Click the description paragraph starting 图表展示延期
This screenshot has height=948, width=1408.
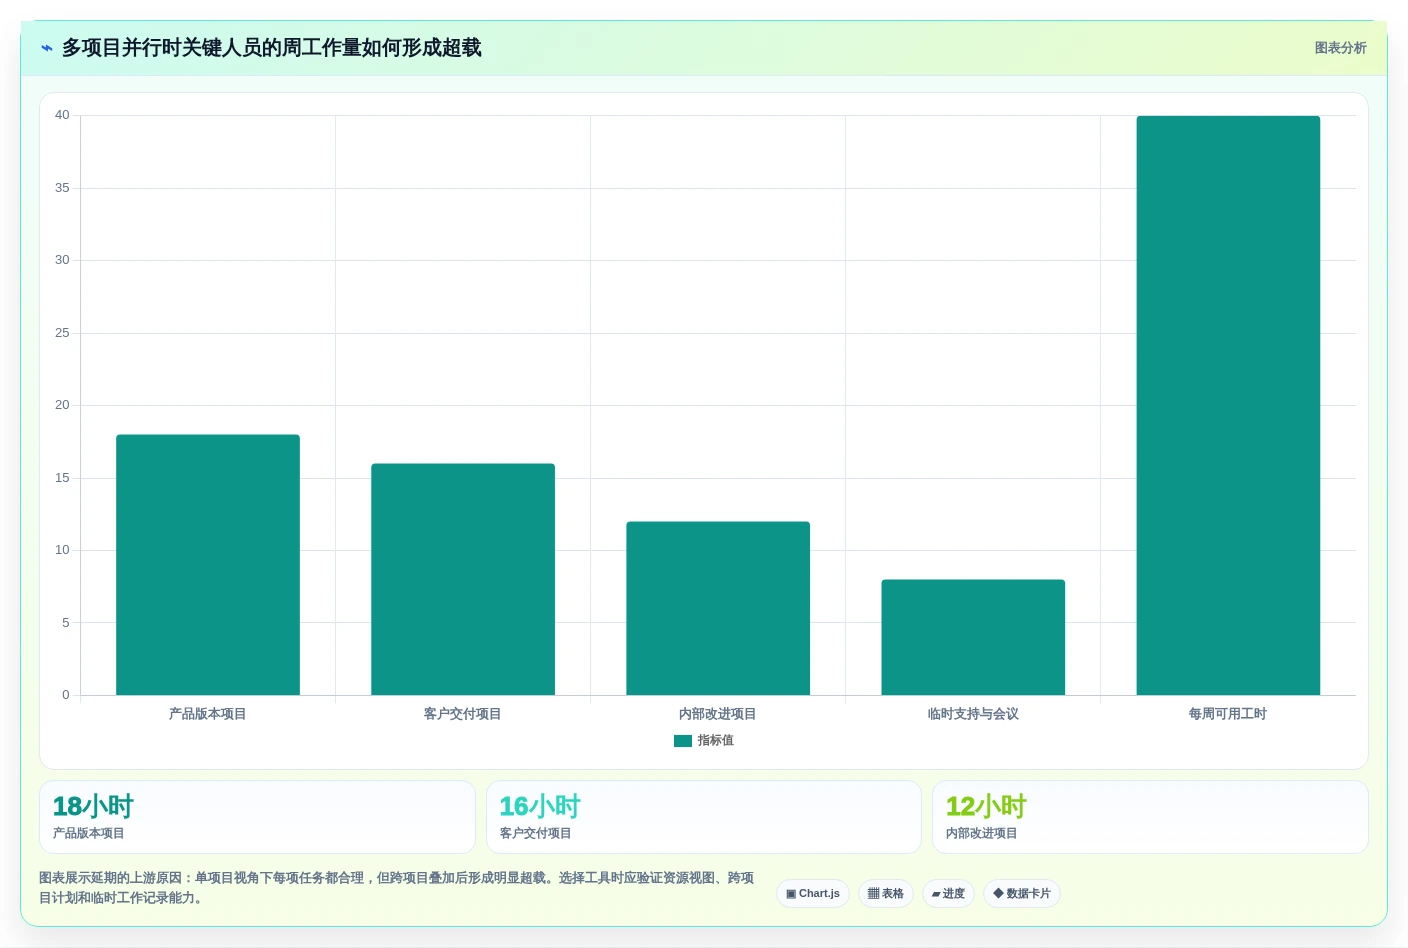[397, 888]
